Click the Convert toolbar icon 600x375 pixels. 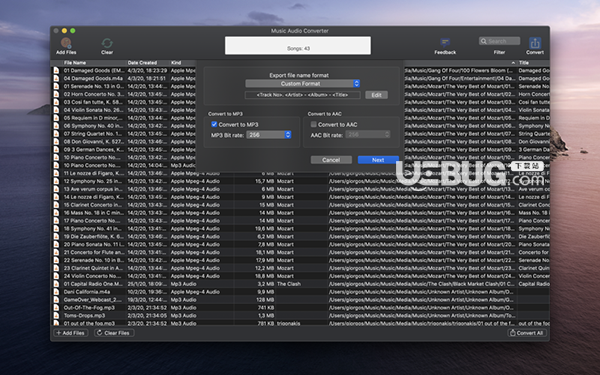[x=535, y=43]
